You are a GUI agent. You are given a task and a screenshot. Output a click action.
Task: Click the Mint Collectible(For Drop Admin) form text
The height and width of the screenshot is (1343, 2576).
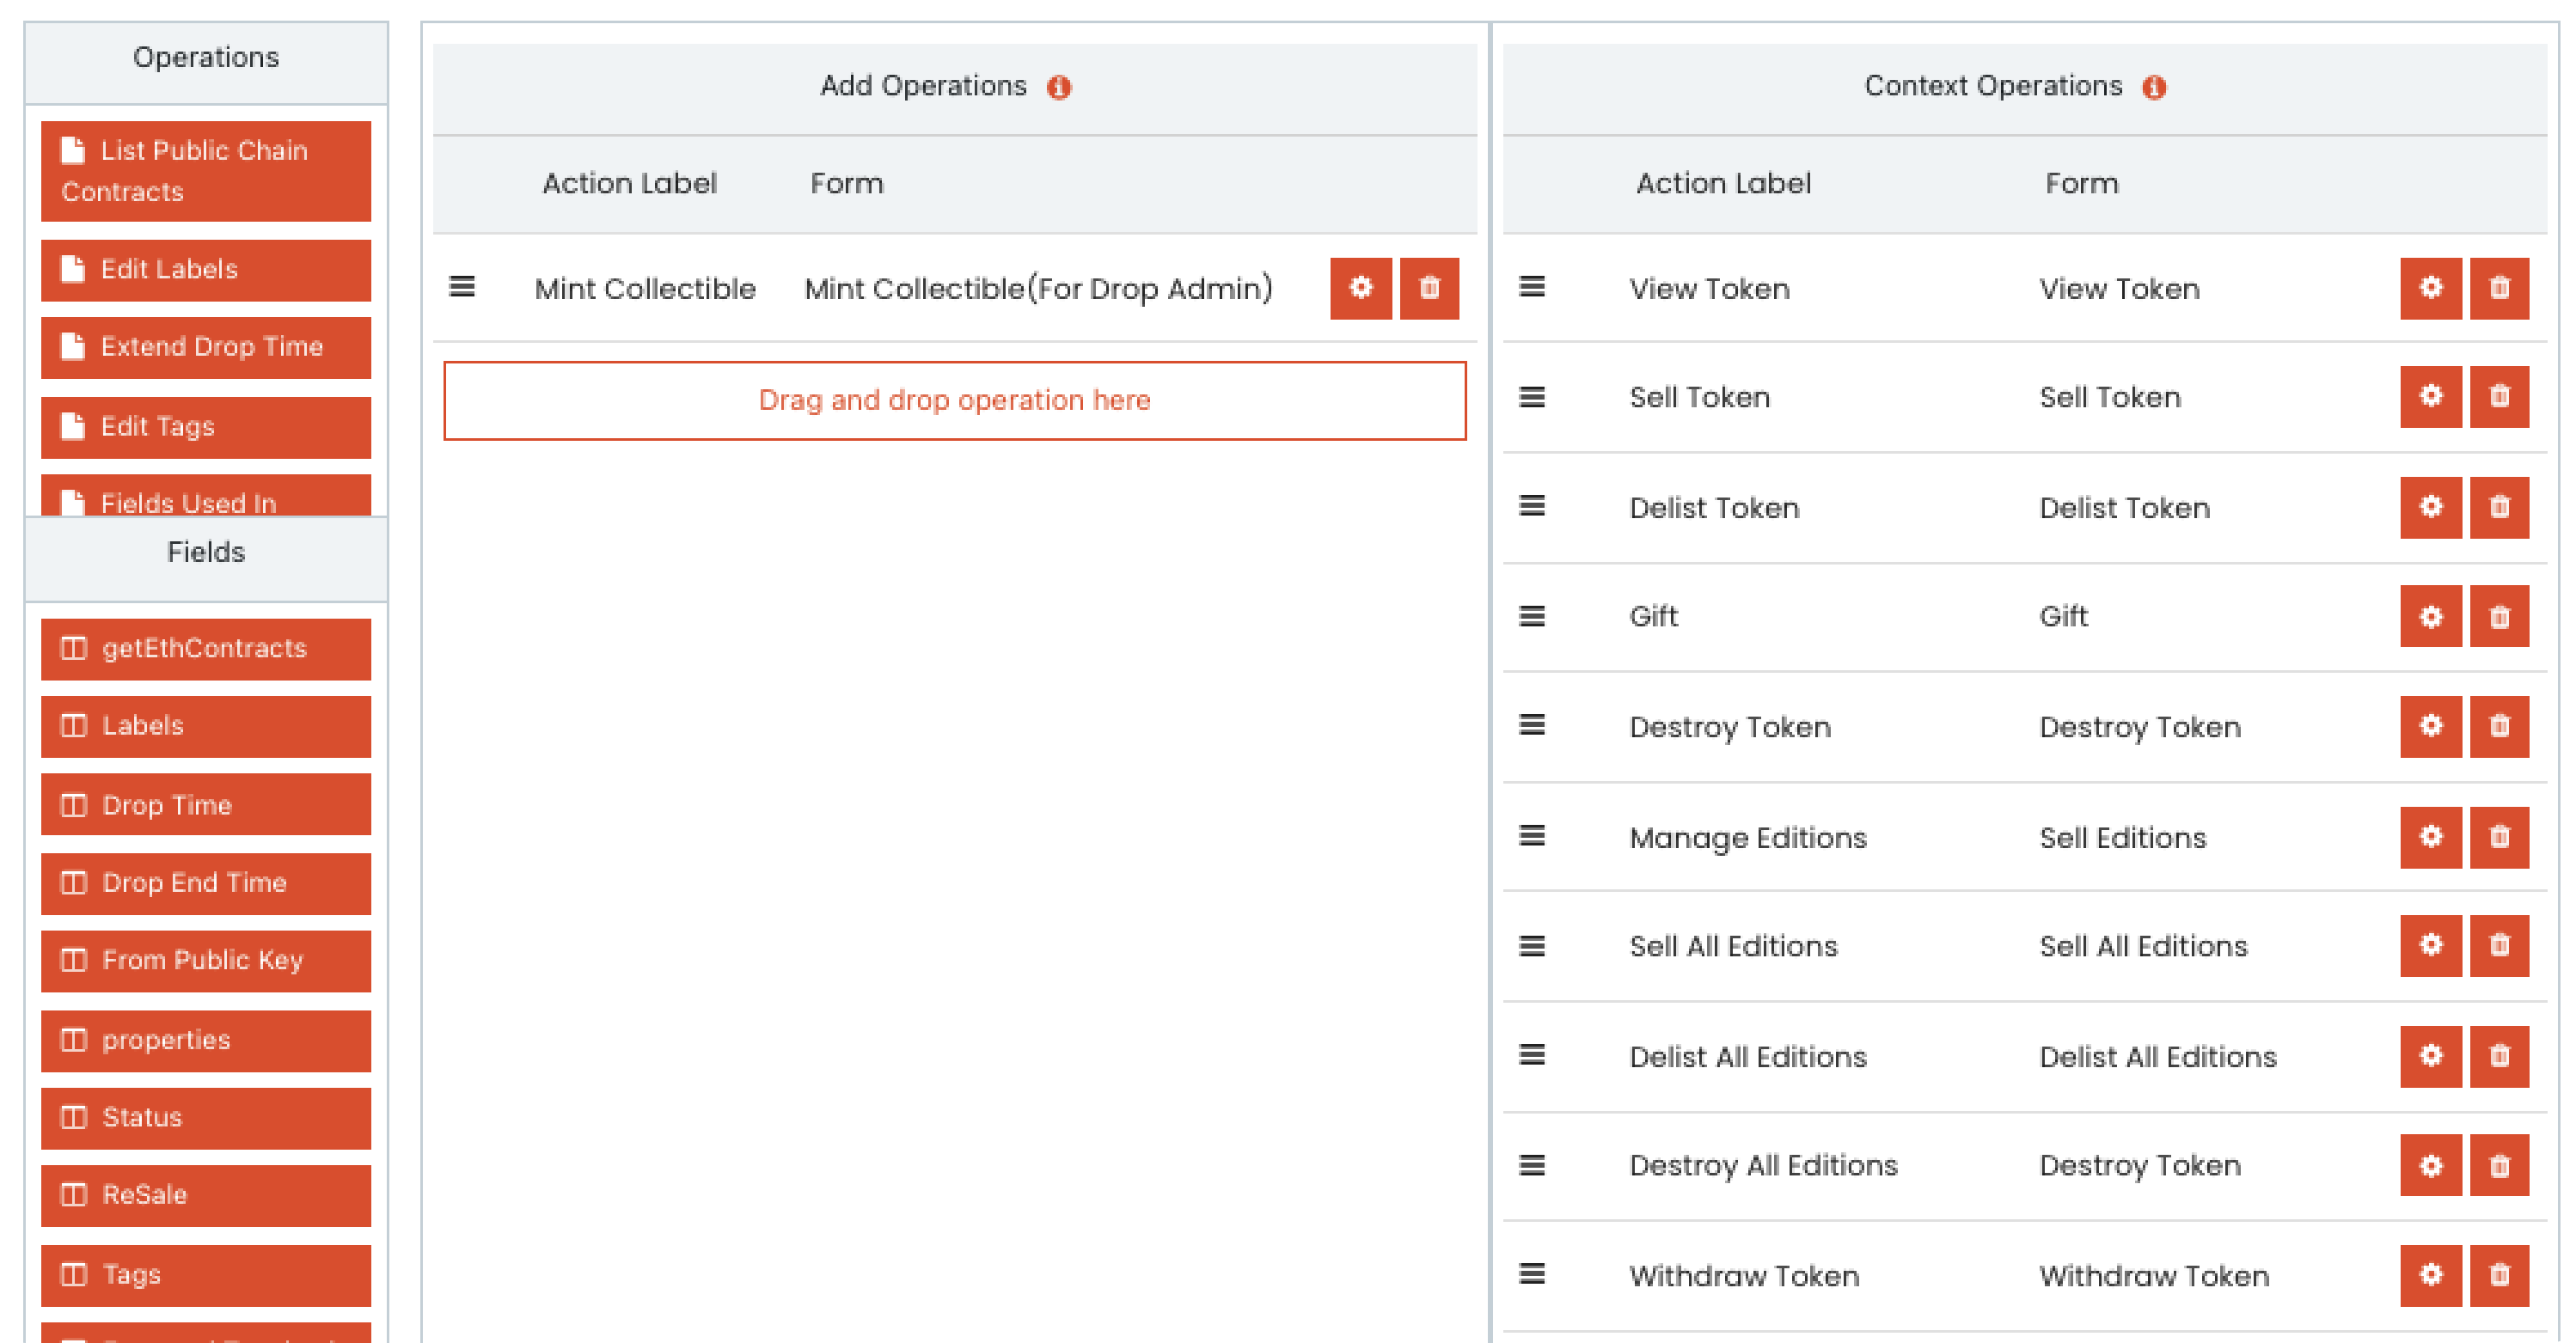pyautogui.click(x=1038, y=289)
